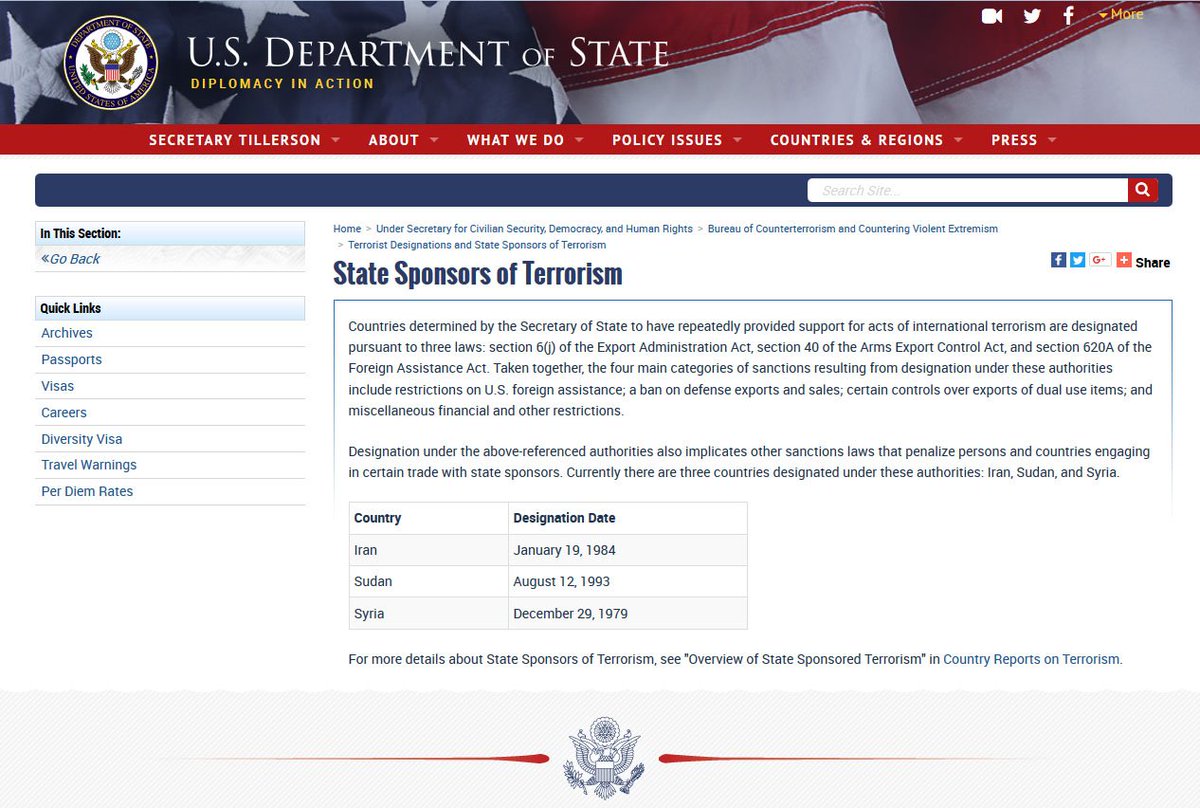
Task: Open the Twitter icon in header
Action: coord(1032,16)
